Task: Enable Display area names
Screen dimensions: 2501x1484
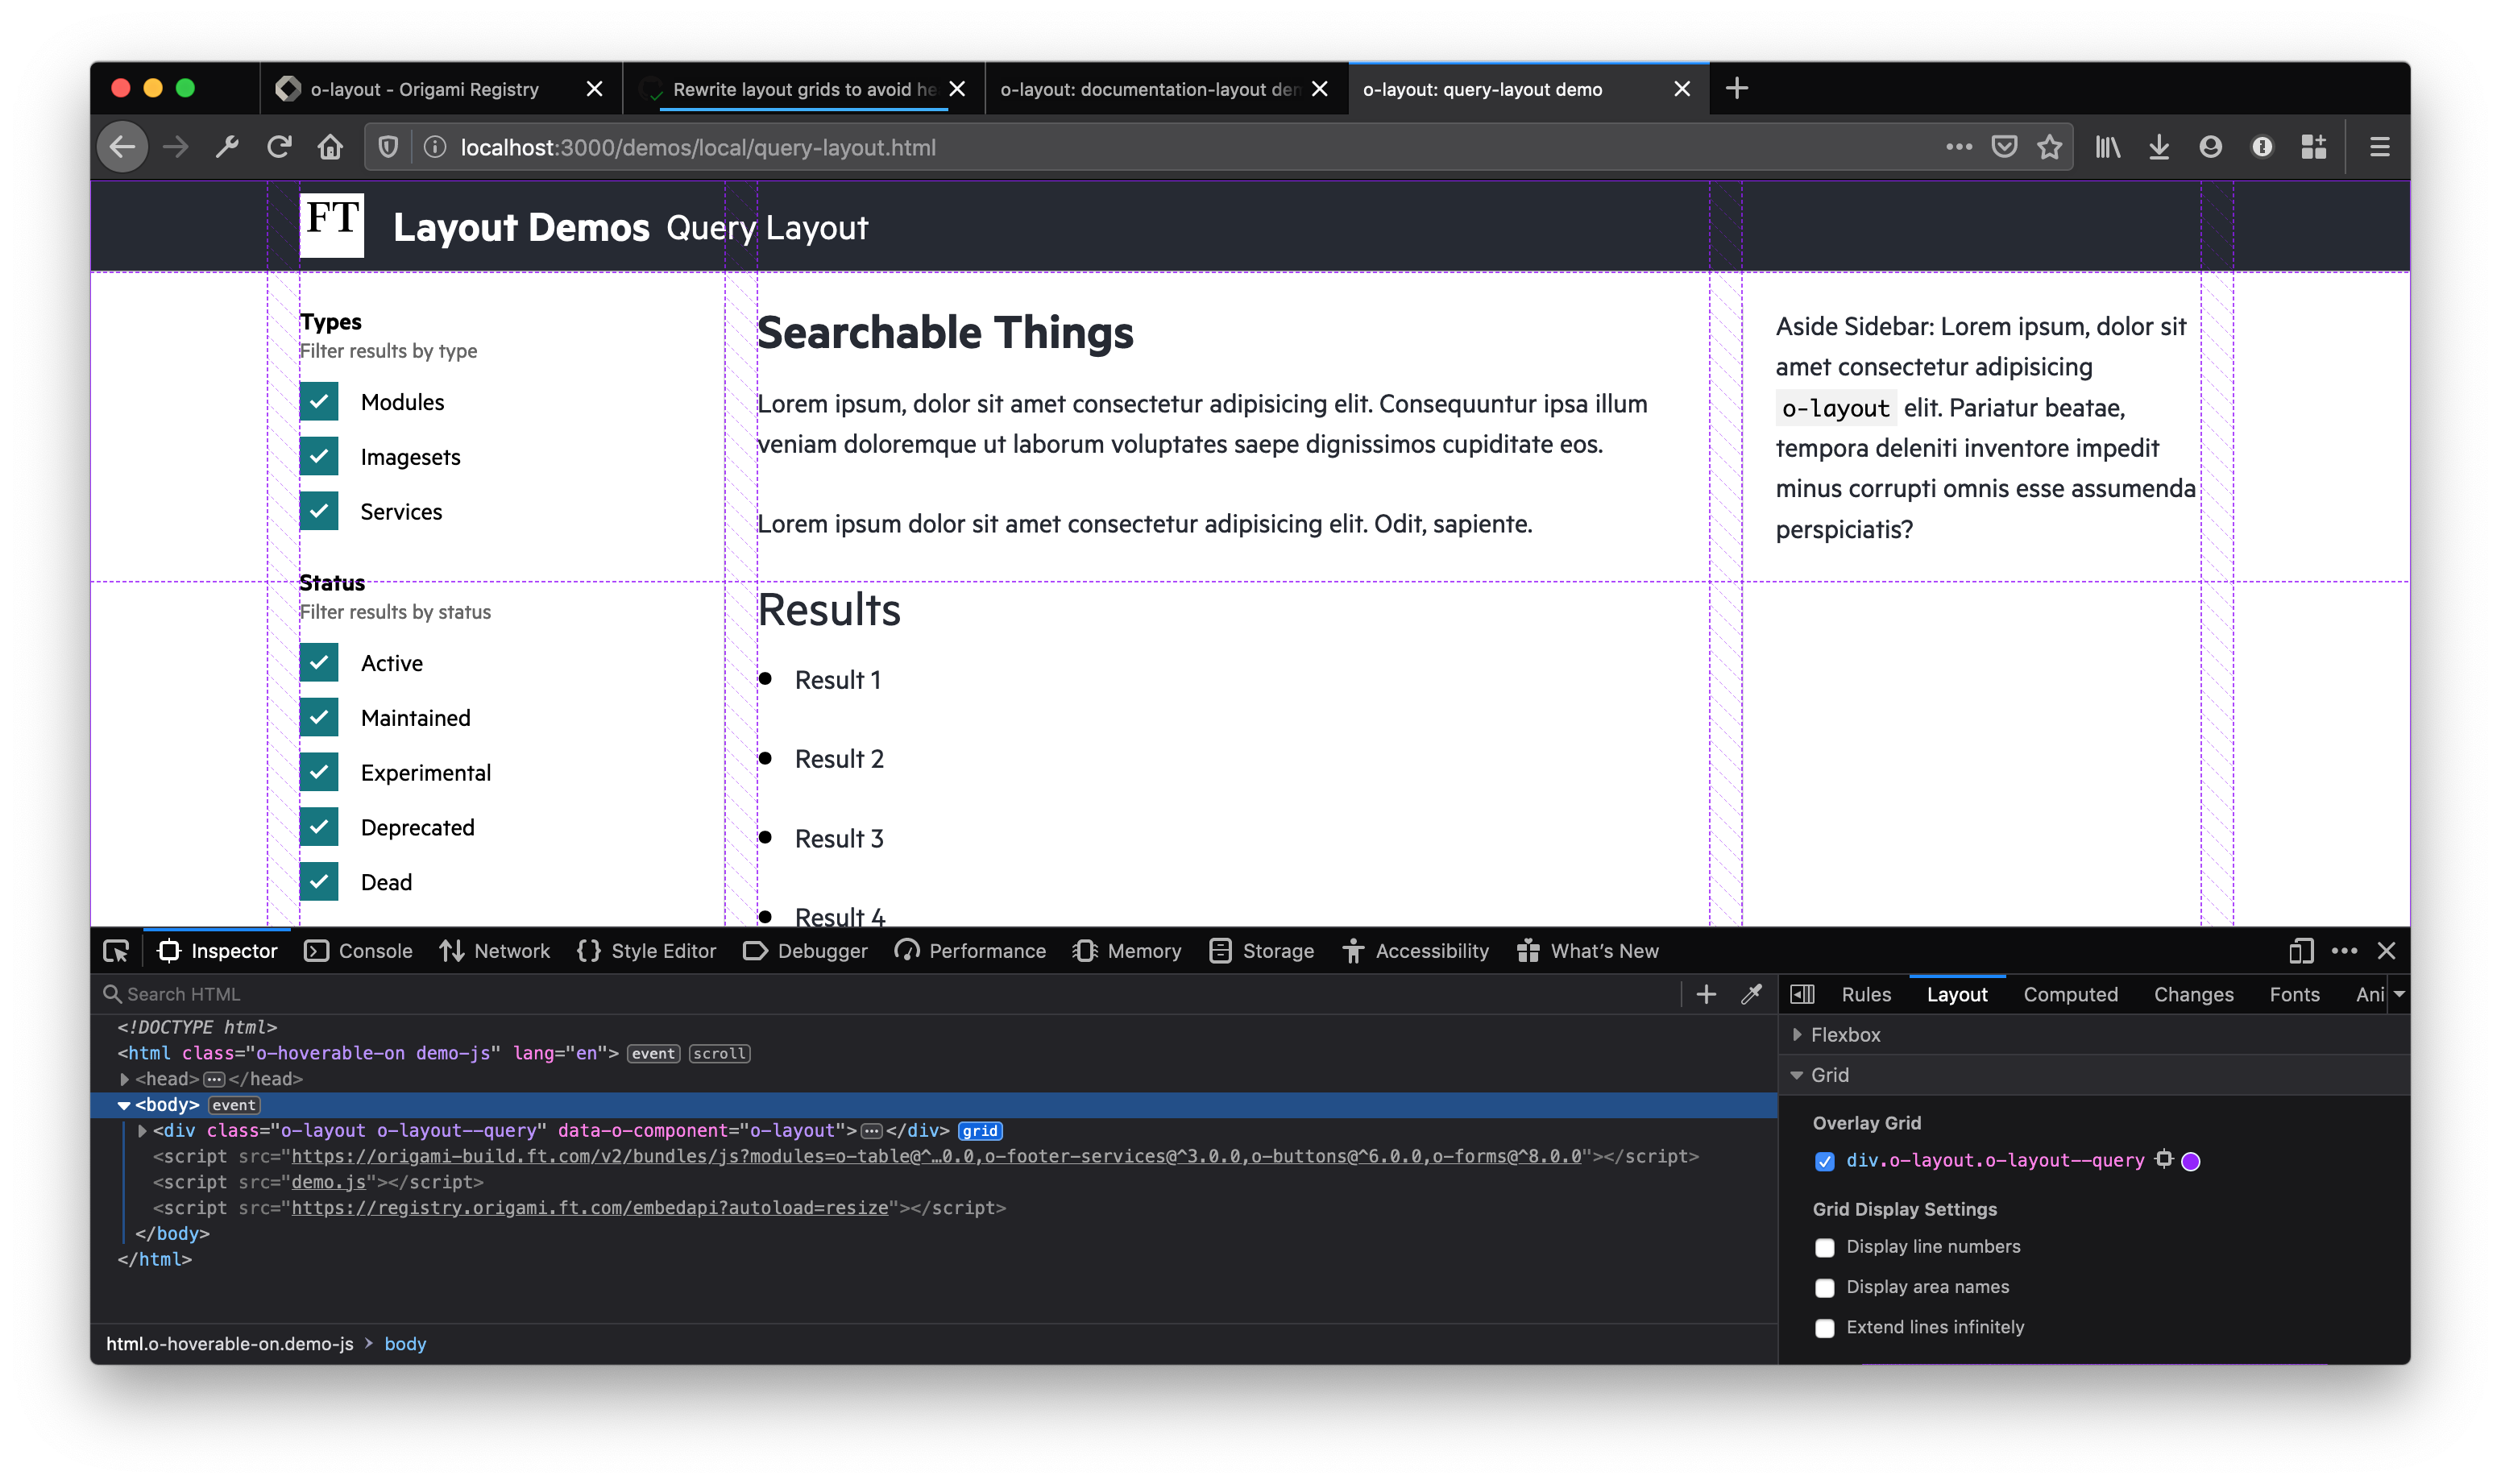Action: click(x=1825, y=1287)
